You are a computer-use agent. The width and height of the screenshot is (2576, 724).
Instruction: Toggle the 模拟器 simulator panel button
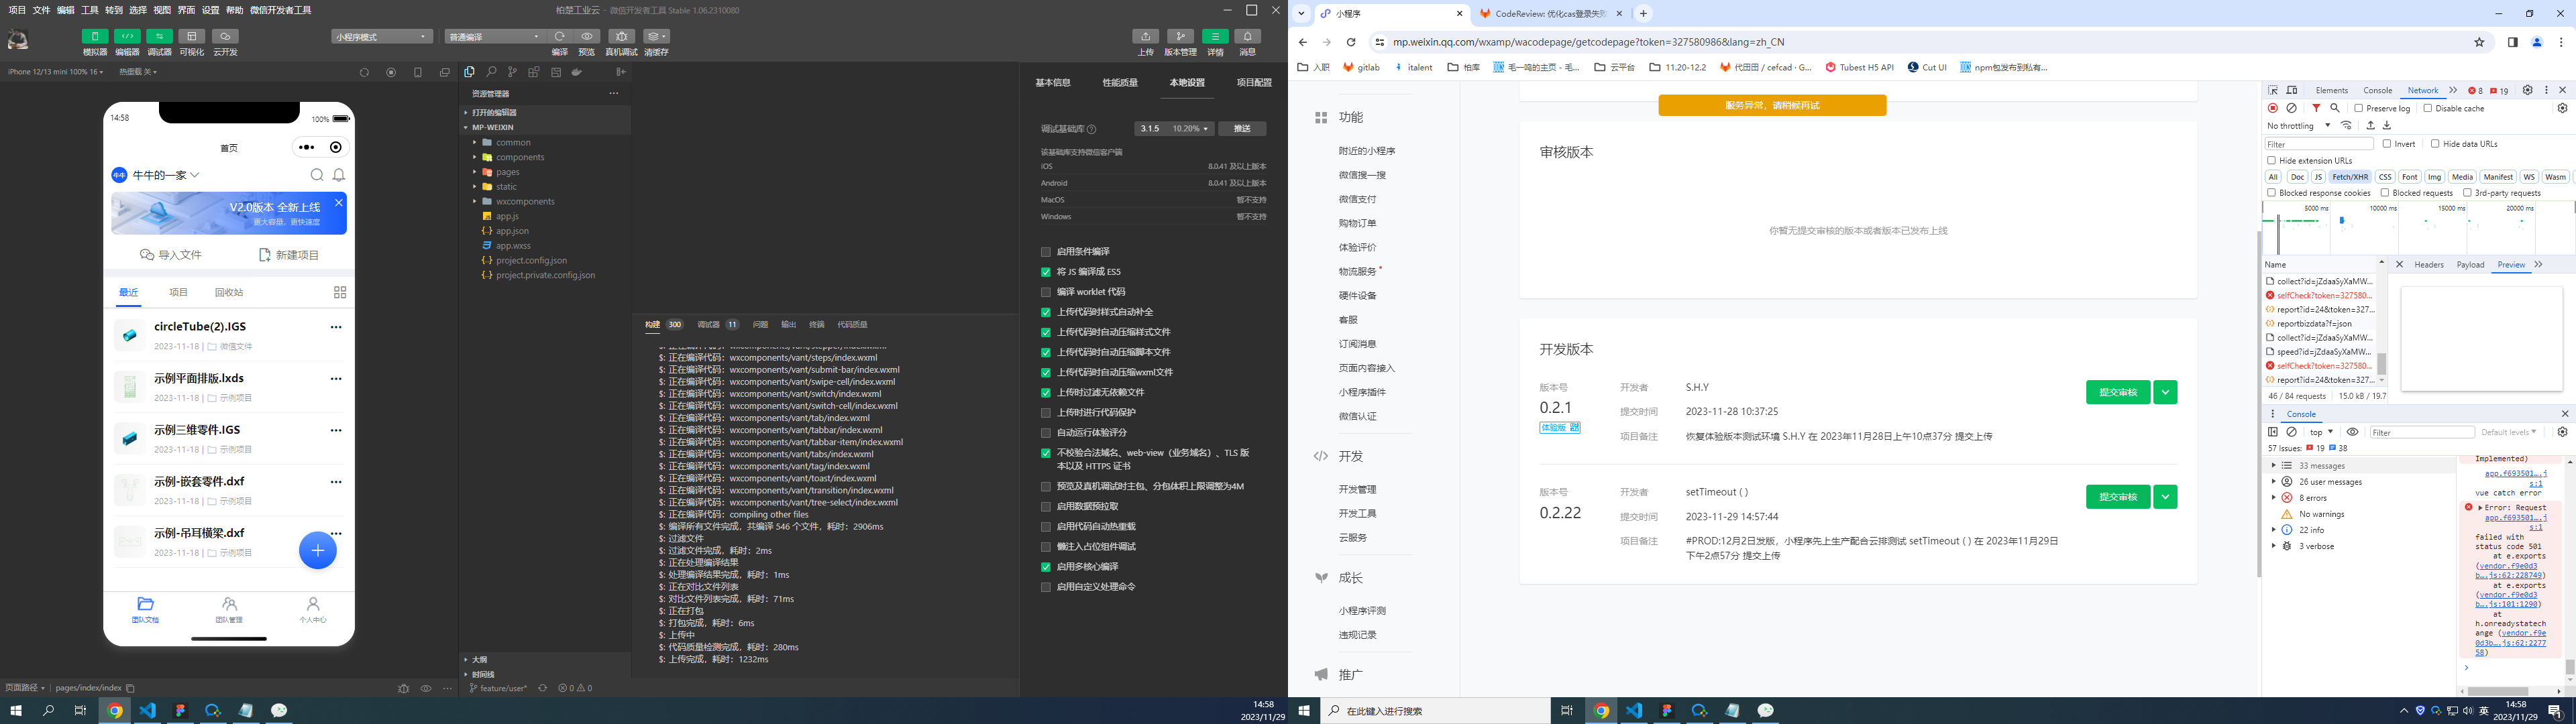[95, 37]
